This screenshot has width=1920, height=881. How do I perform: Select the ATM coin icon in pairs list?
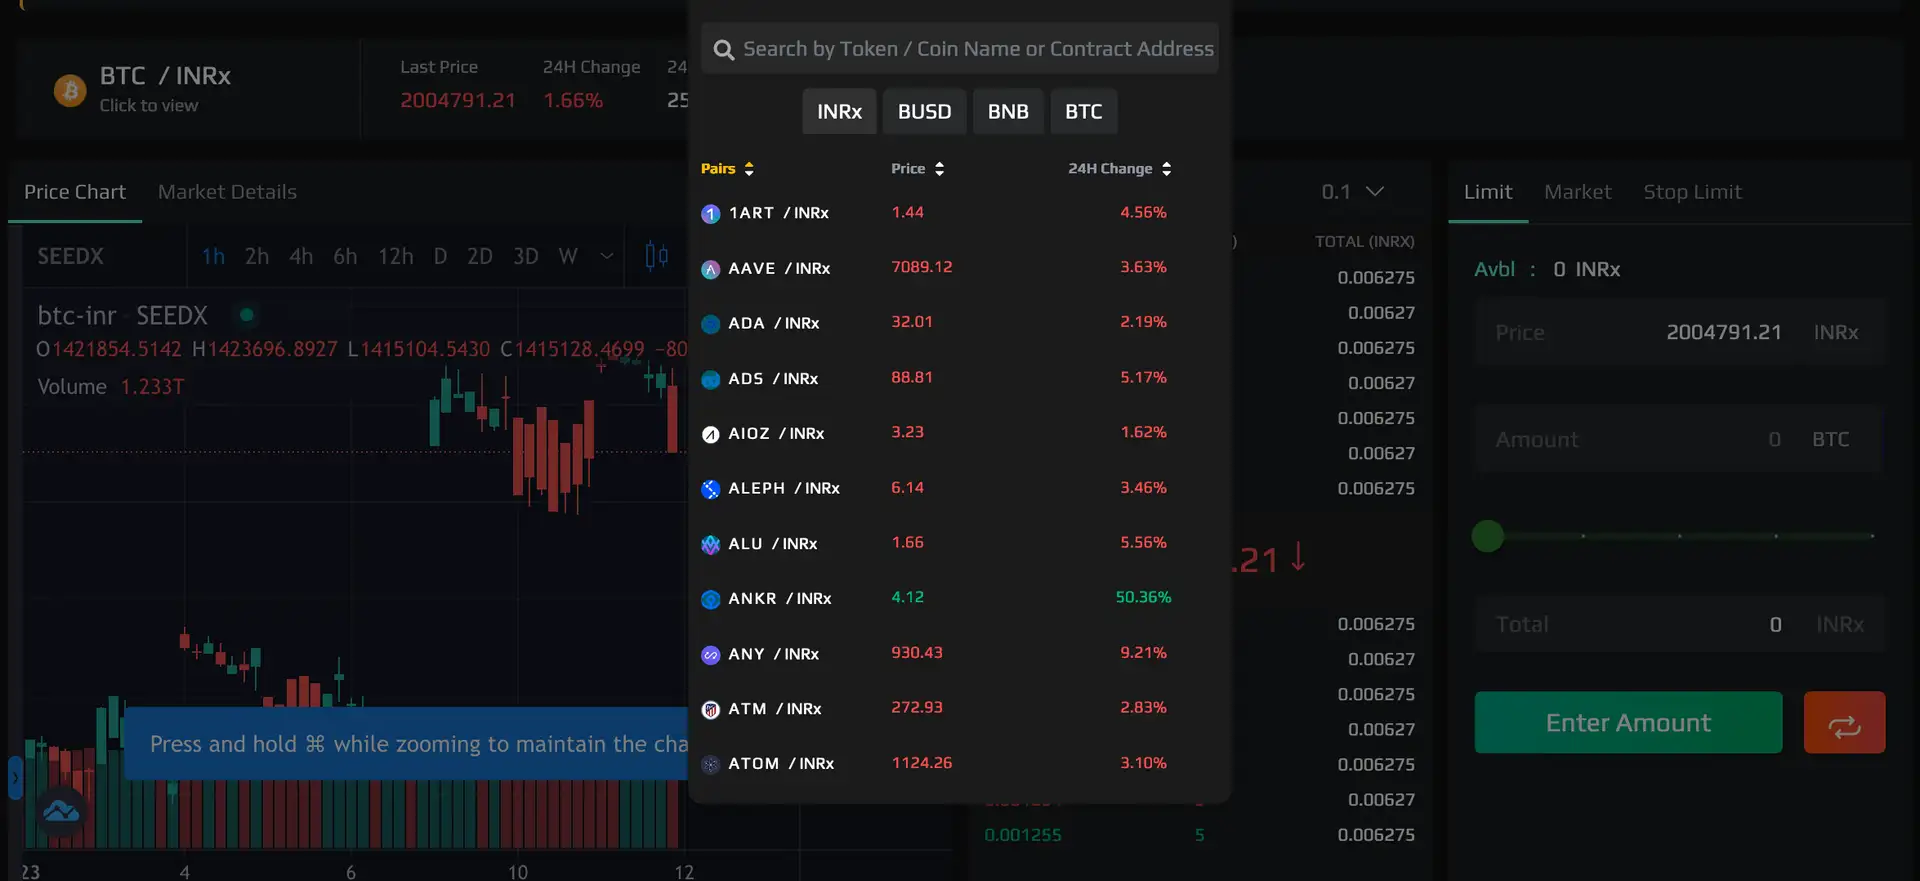710,710
